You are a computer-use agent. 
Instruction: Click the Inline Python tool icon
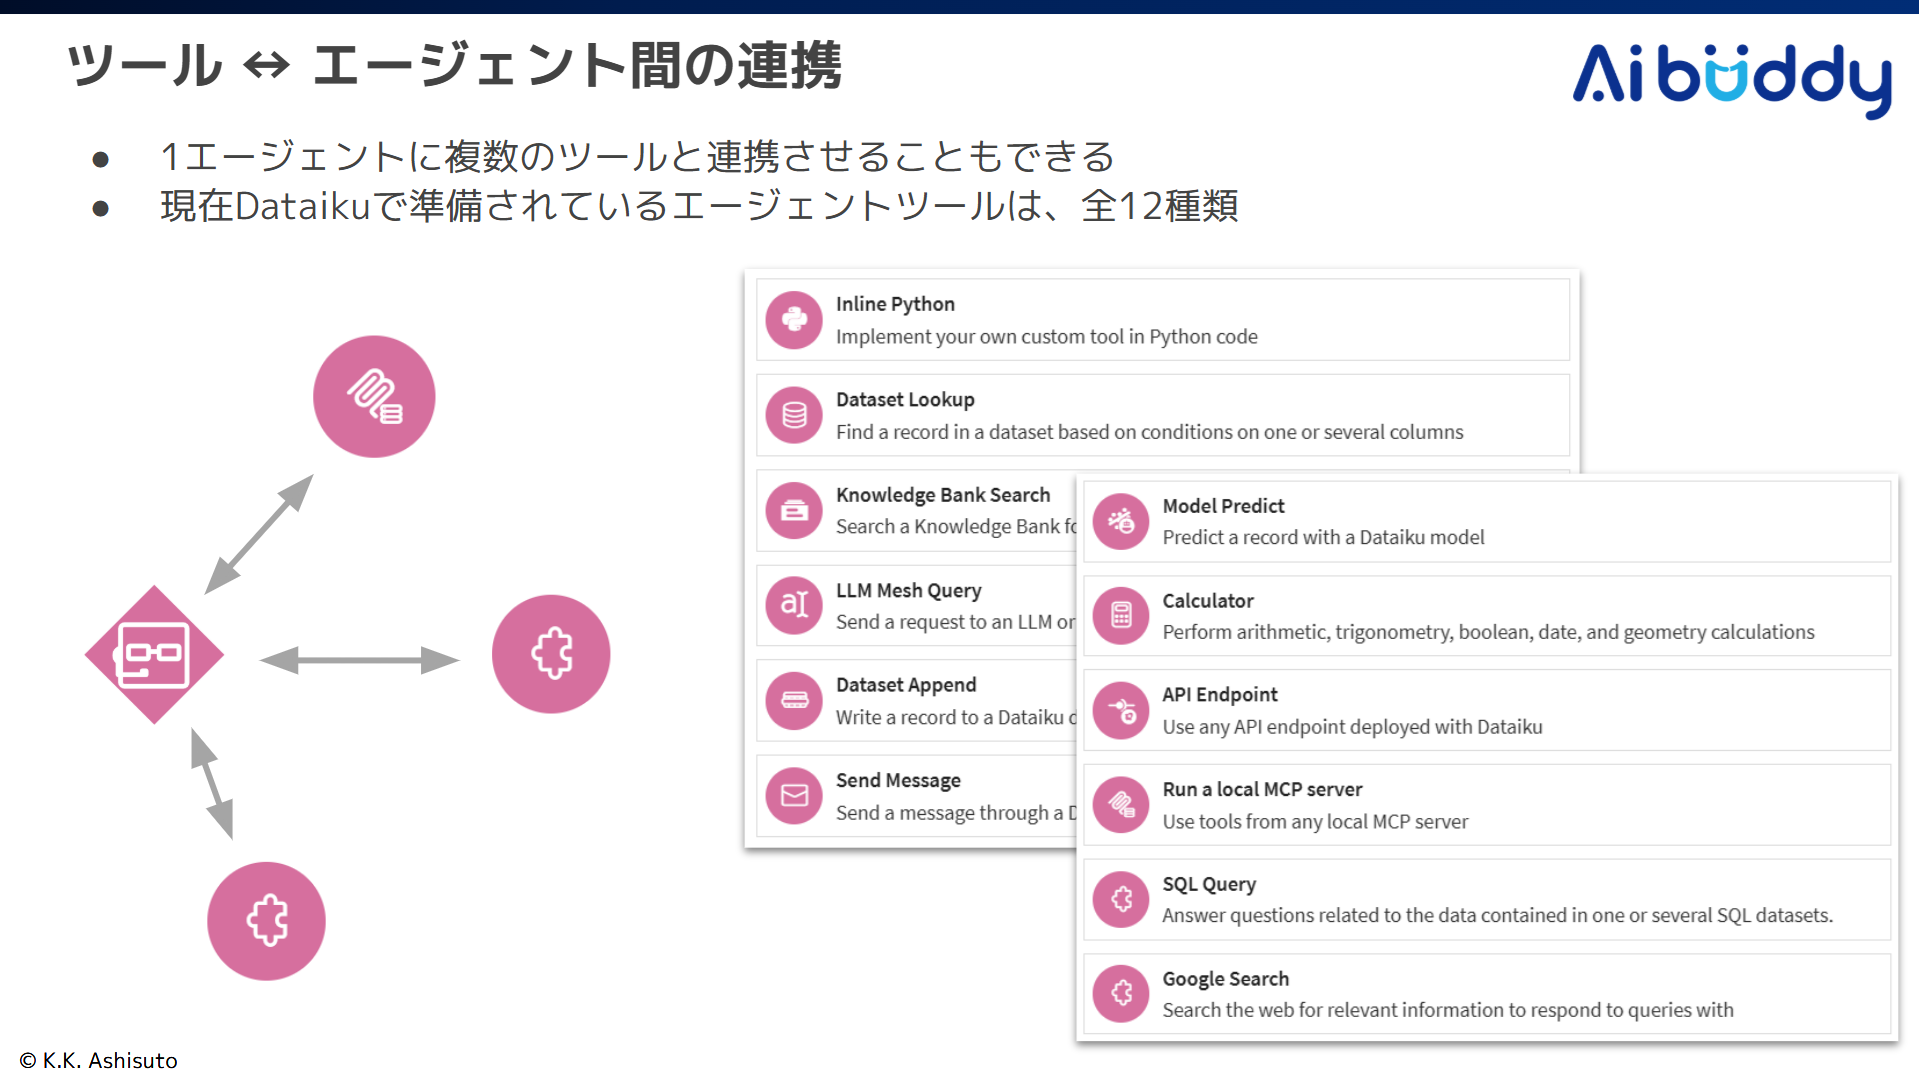tap(794, 320)
